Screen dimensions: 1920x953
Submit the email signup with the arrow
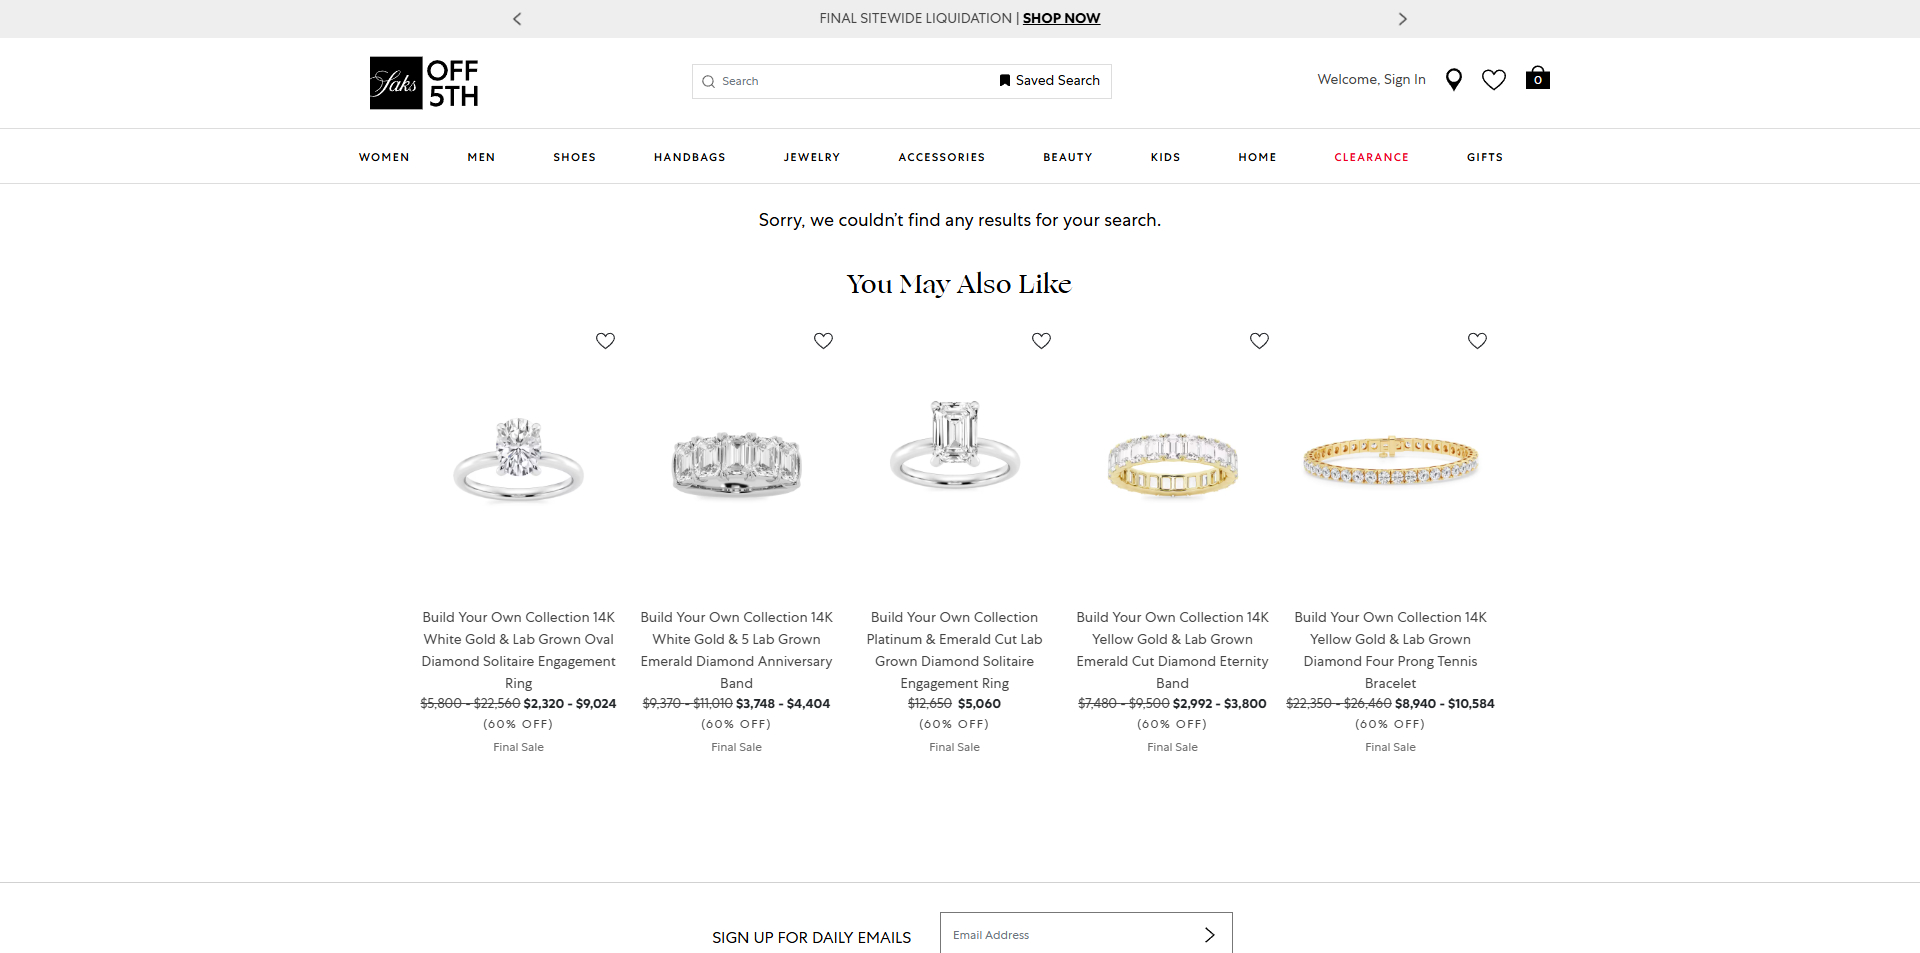[1209, 934]
